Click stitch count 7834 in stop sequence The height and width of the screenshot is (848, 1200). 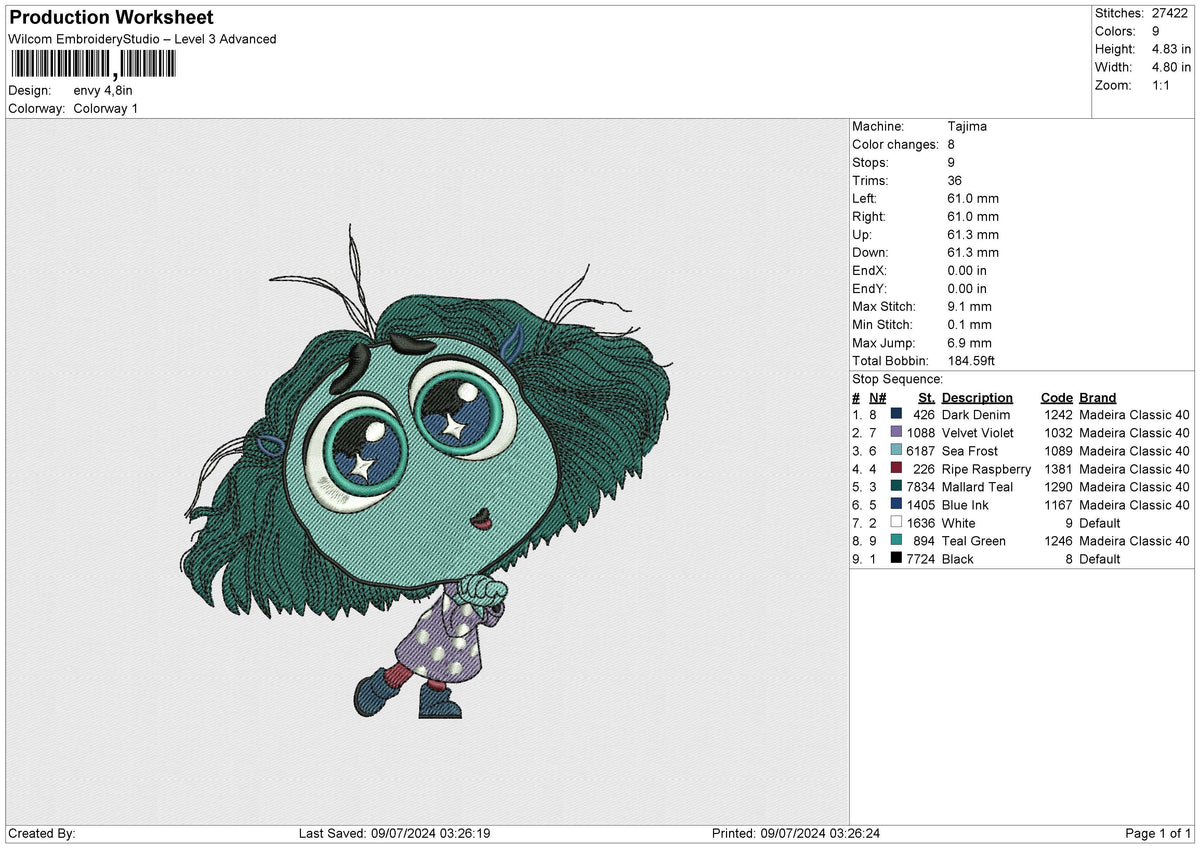click(x=920, y=486)
